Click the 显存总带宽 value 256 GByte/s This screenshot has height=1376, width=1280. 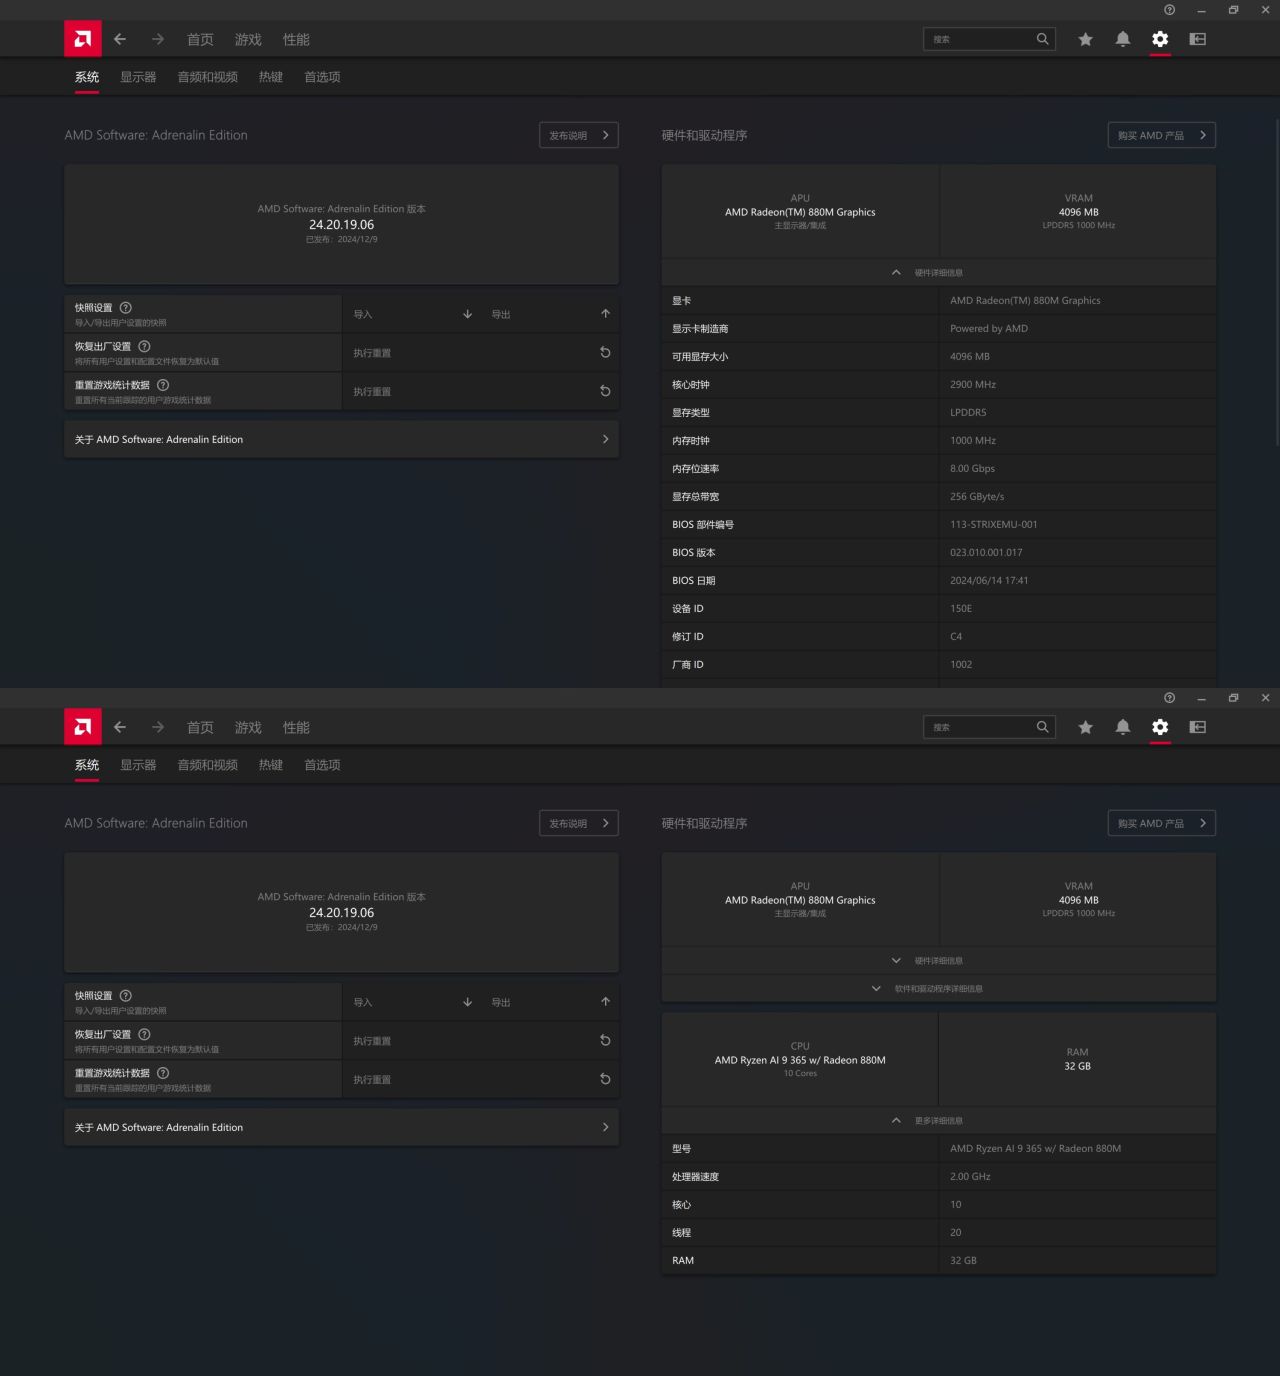coord(977,497)
